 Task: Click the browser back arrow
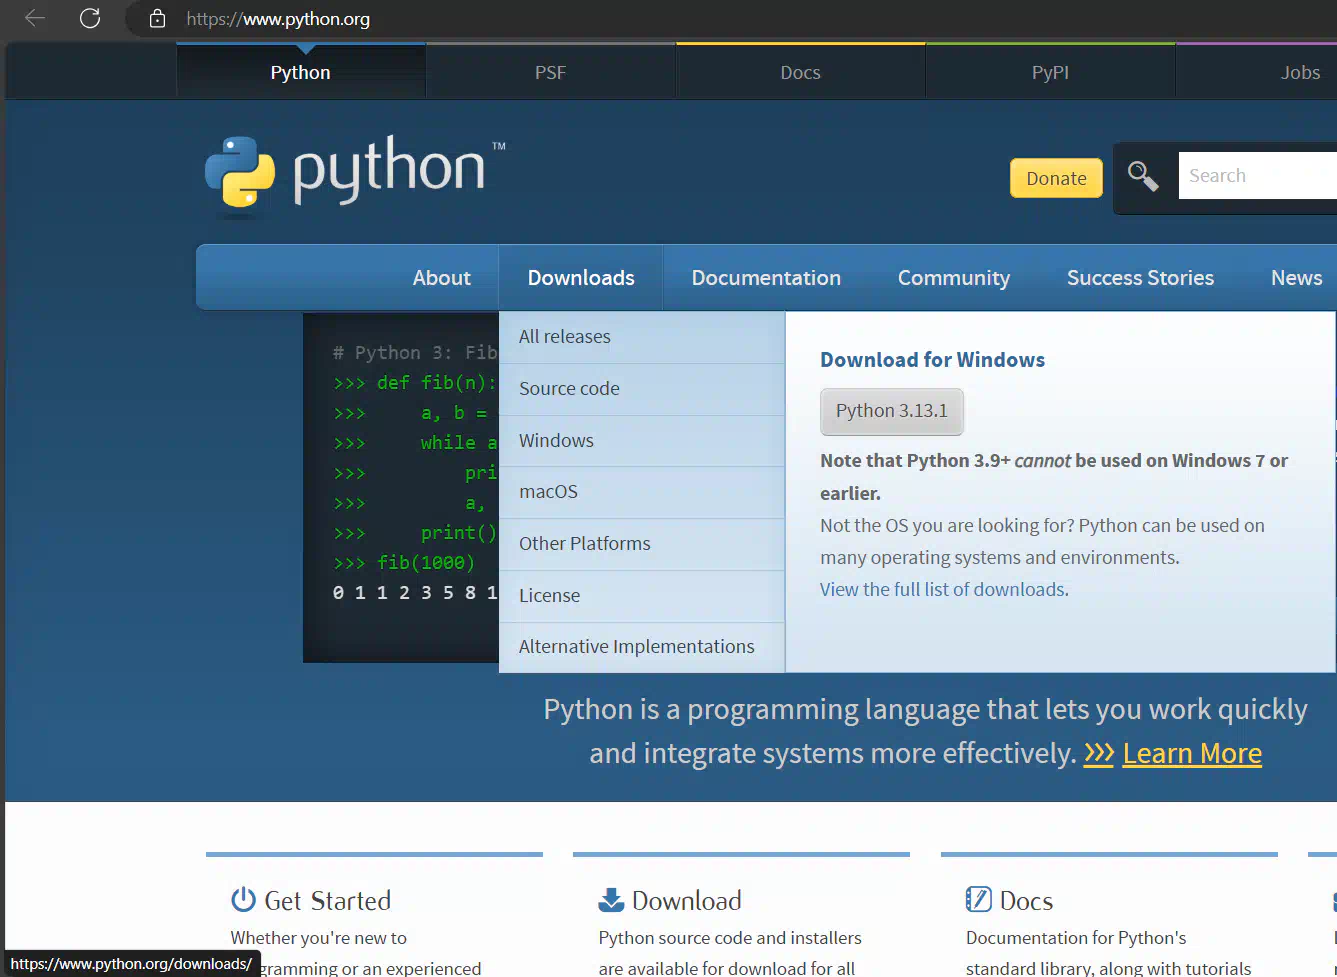click(35, 18)
